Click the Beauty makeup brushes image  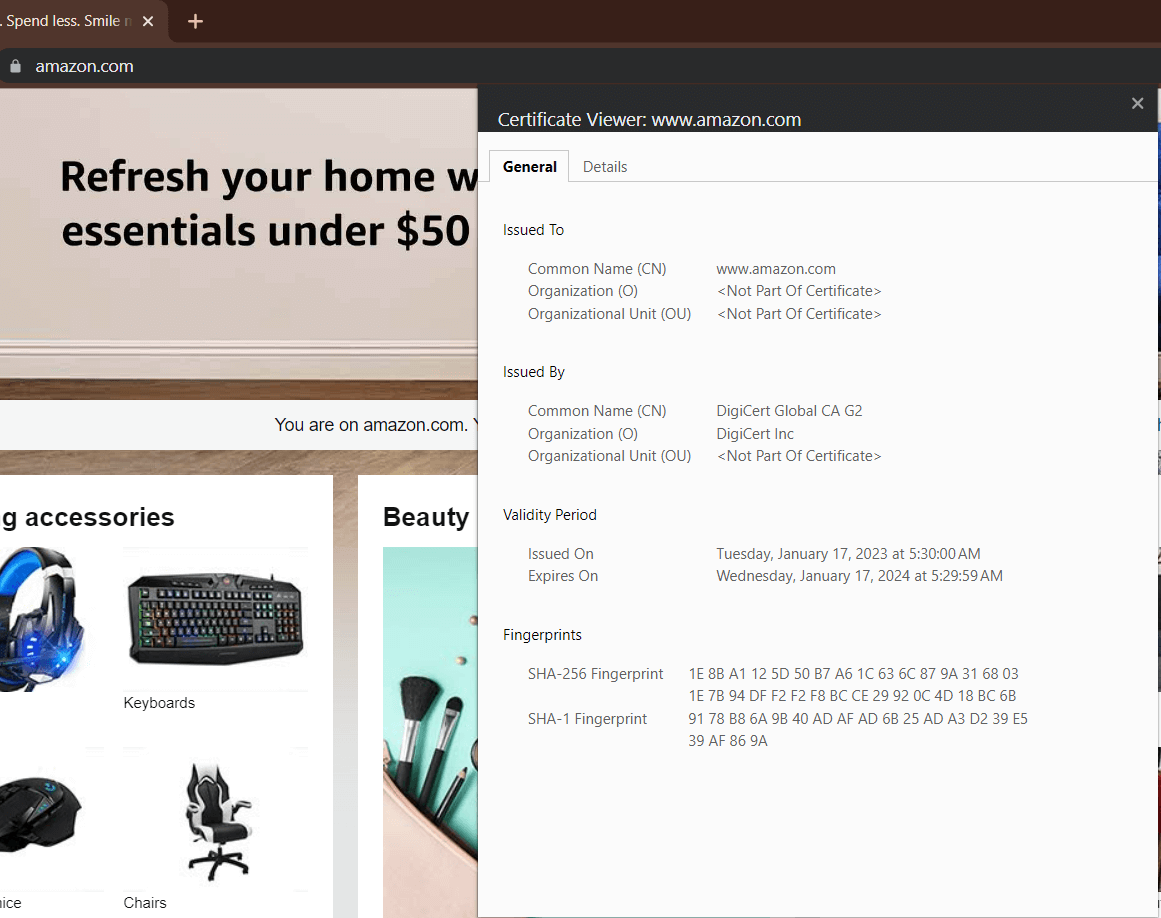pyautogui.click(x=430, y=732)
